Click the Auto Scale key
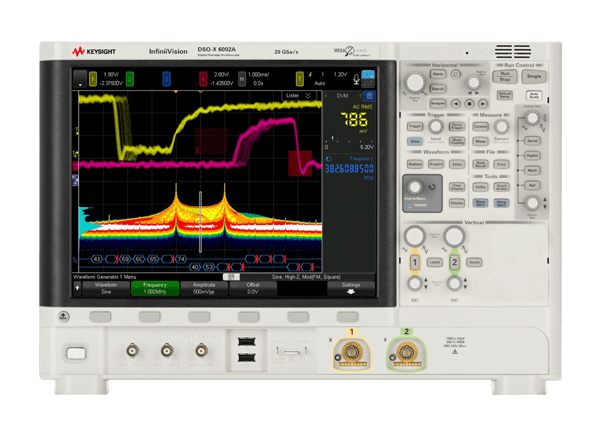600x436 pixels. (x=534, y=95)
